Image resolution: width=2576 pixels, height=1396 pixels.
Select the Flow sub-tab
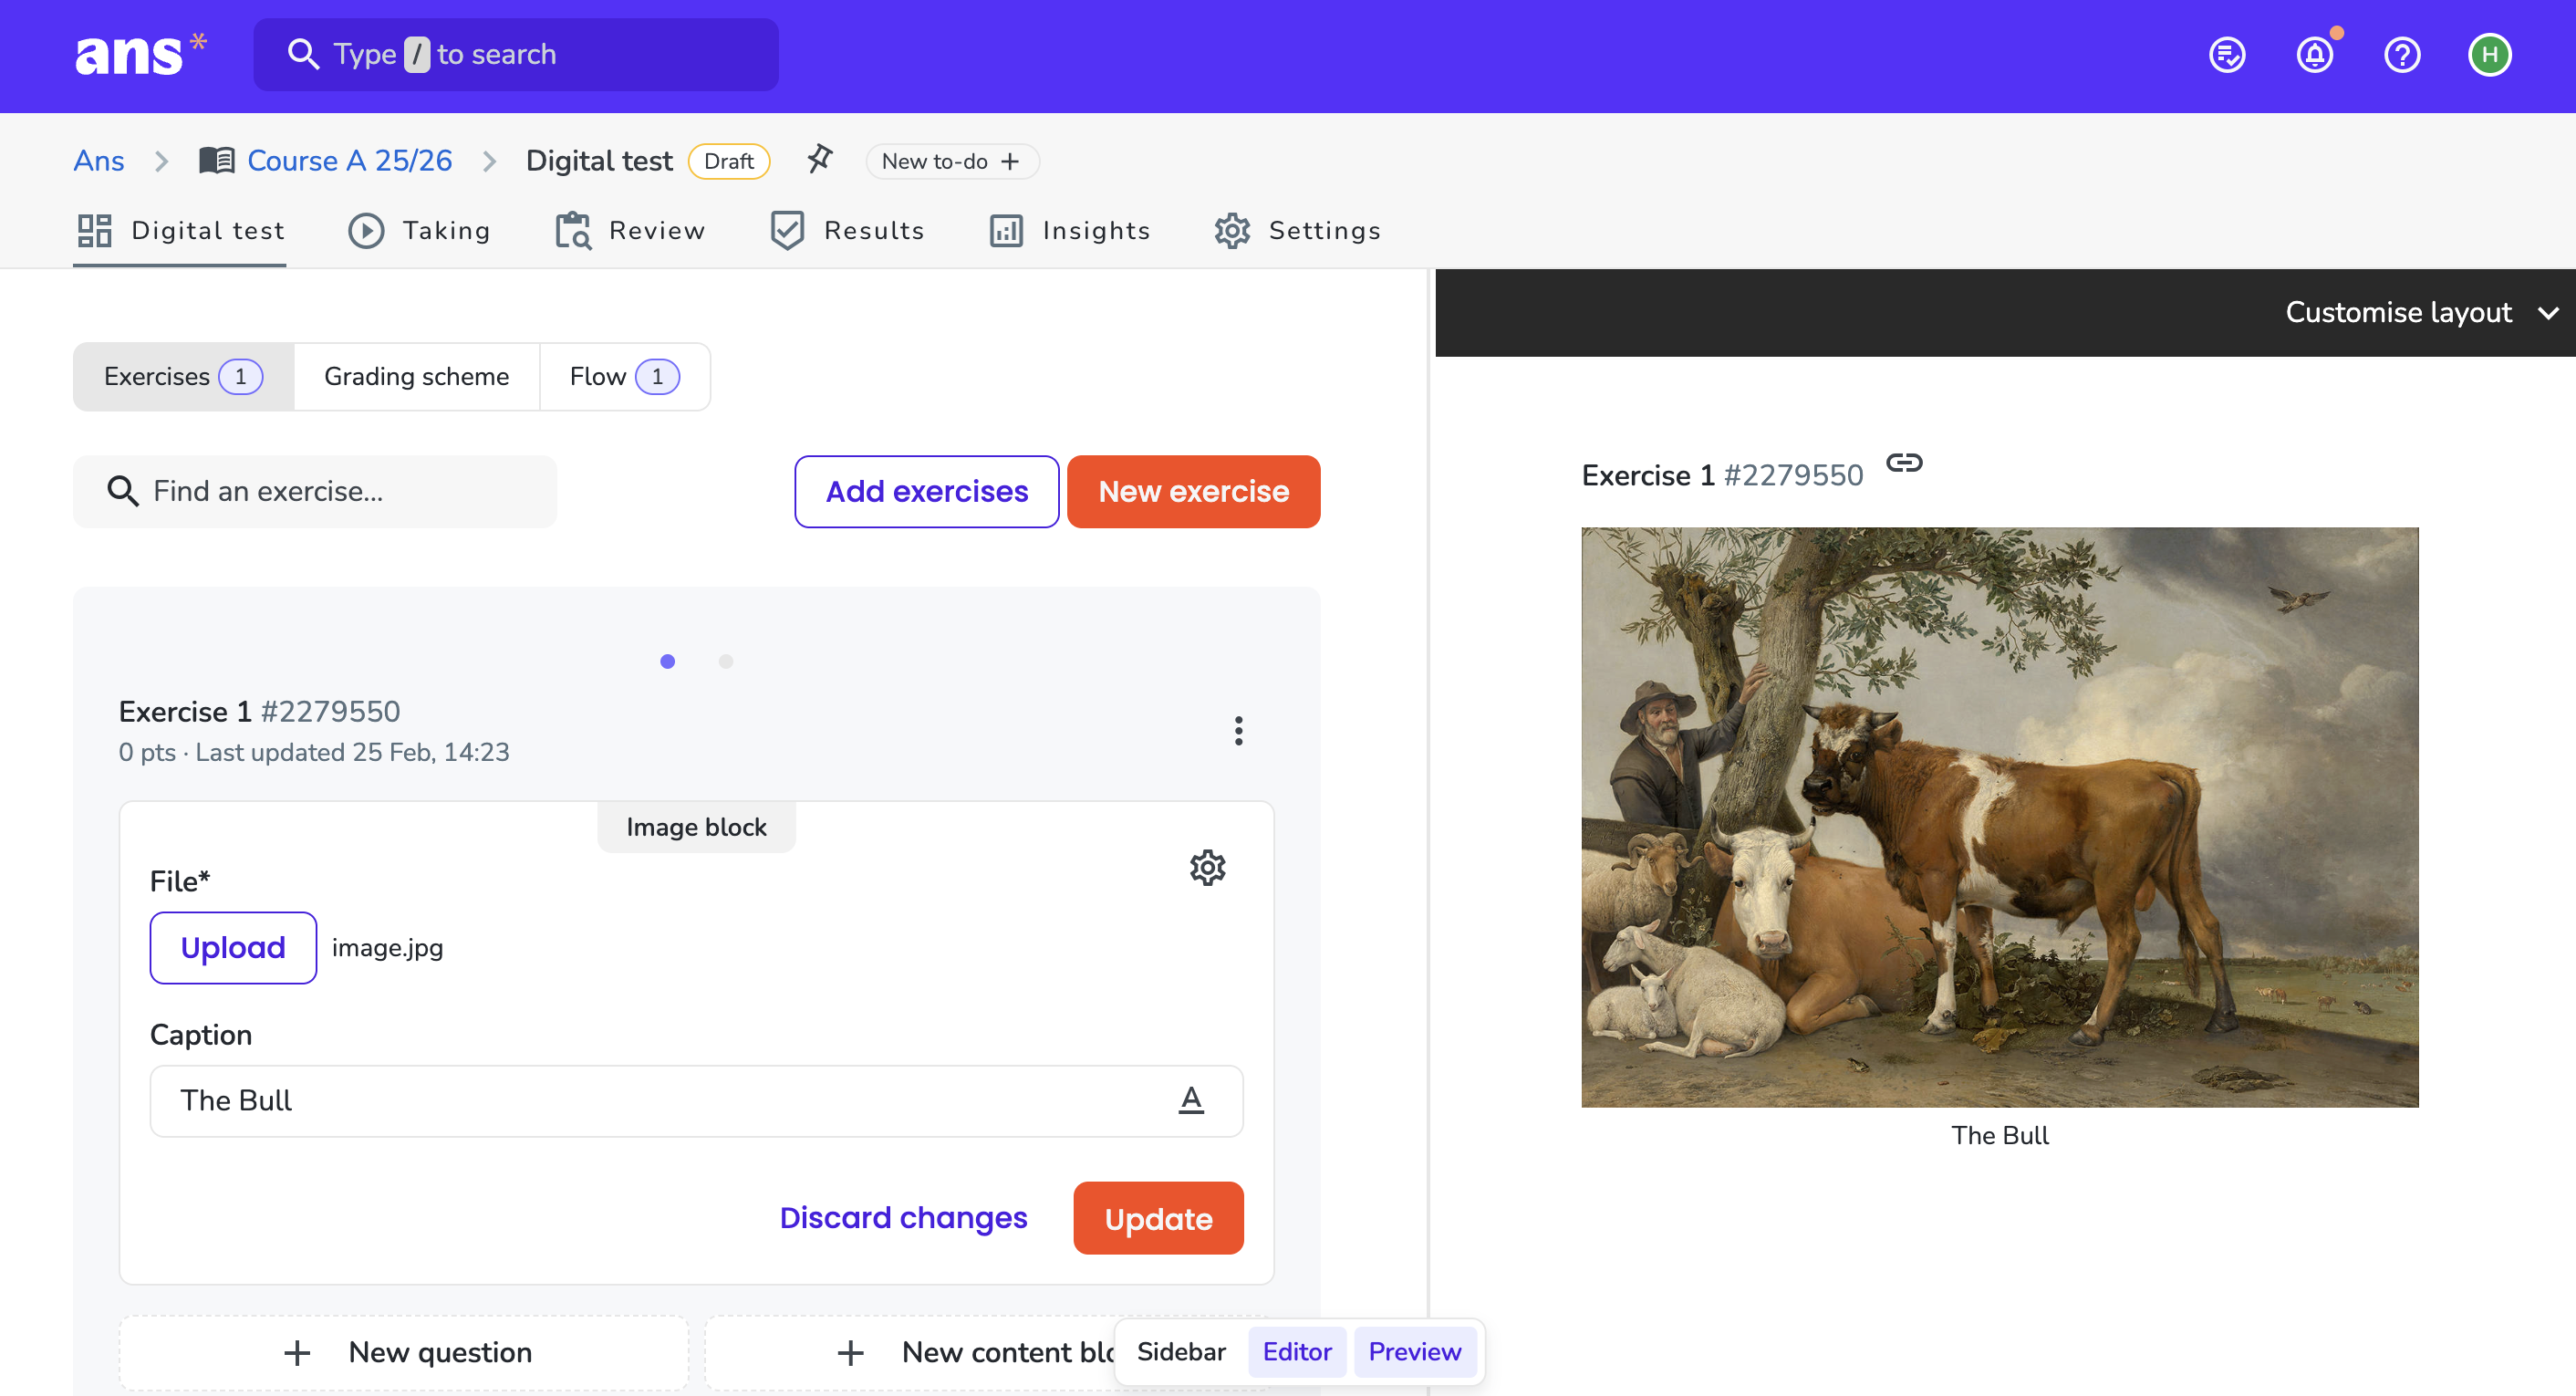(x=625, y=377)
